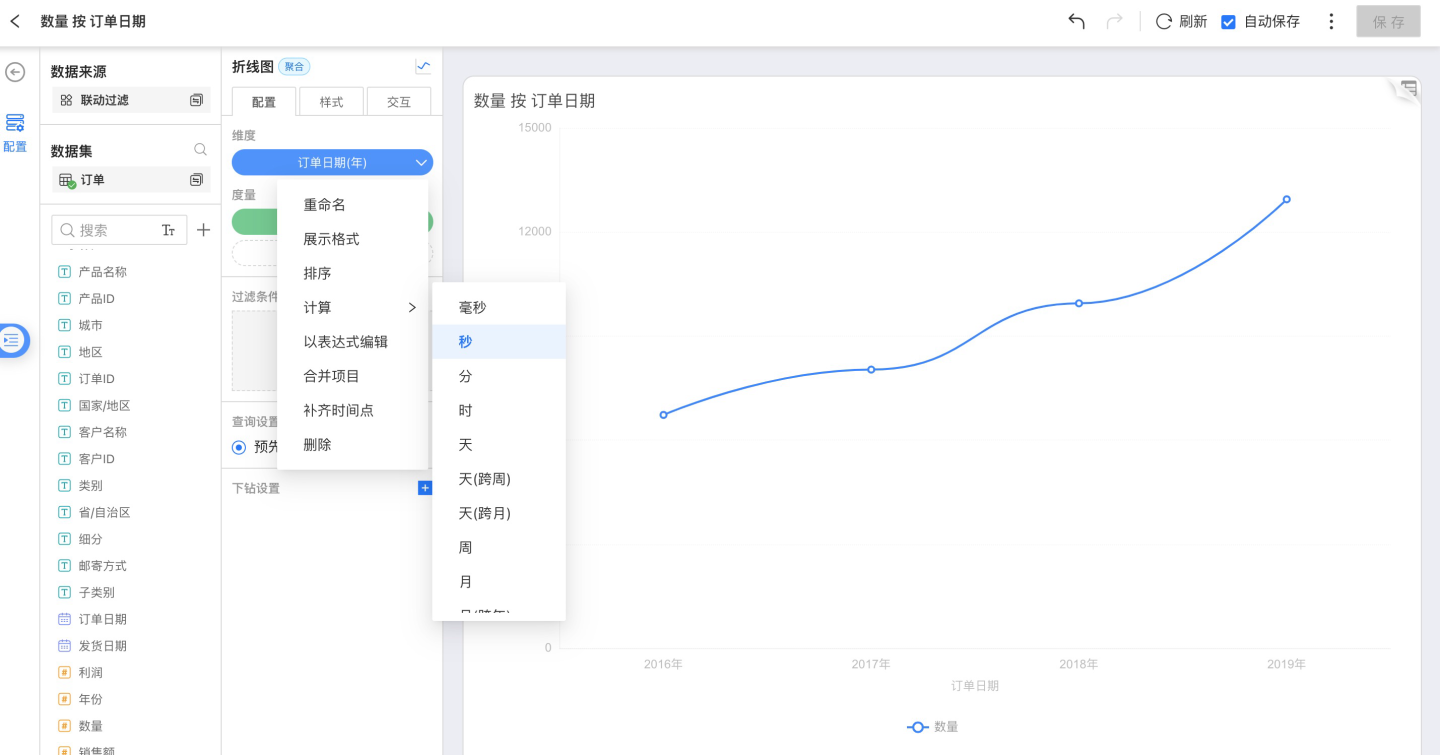Click the line chart type icon
Screen dimensions: 1440x755
pyautogui.click(x=423, y=66)
